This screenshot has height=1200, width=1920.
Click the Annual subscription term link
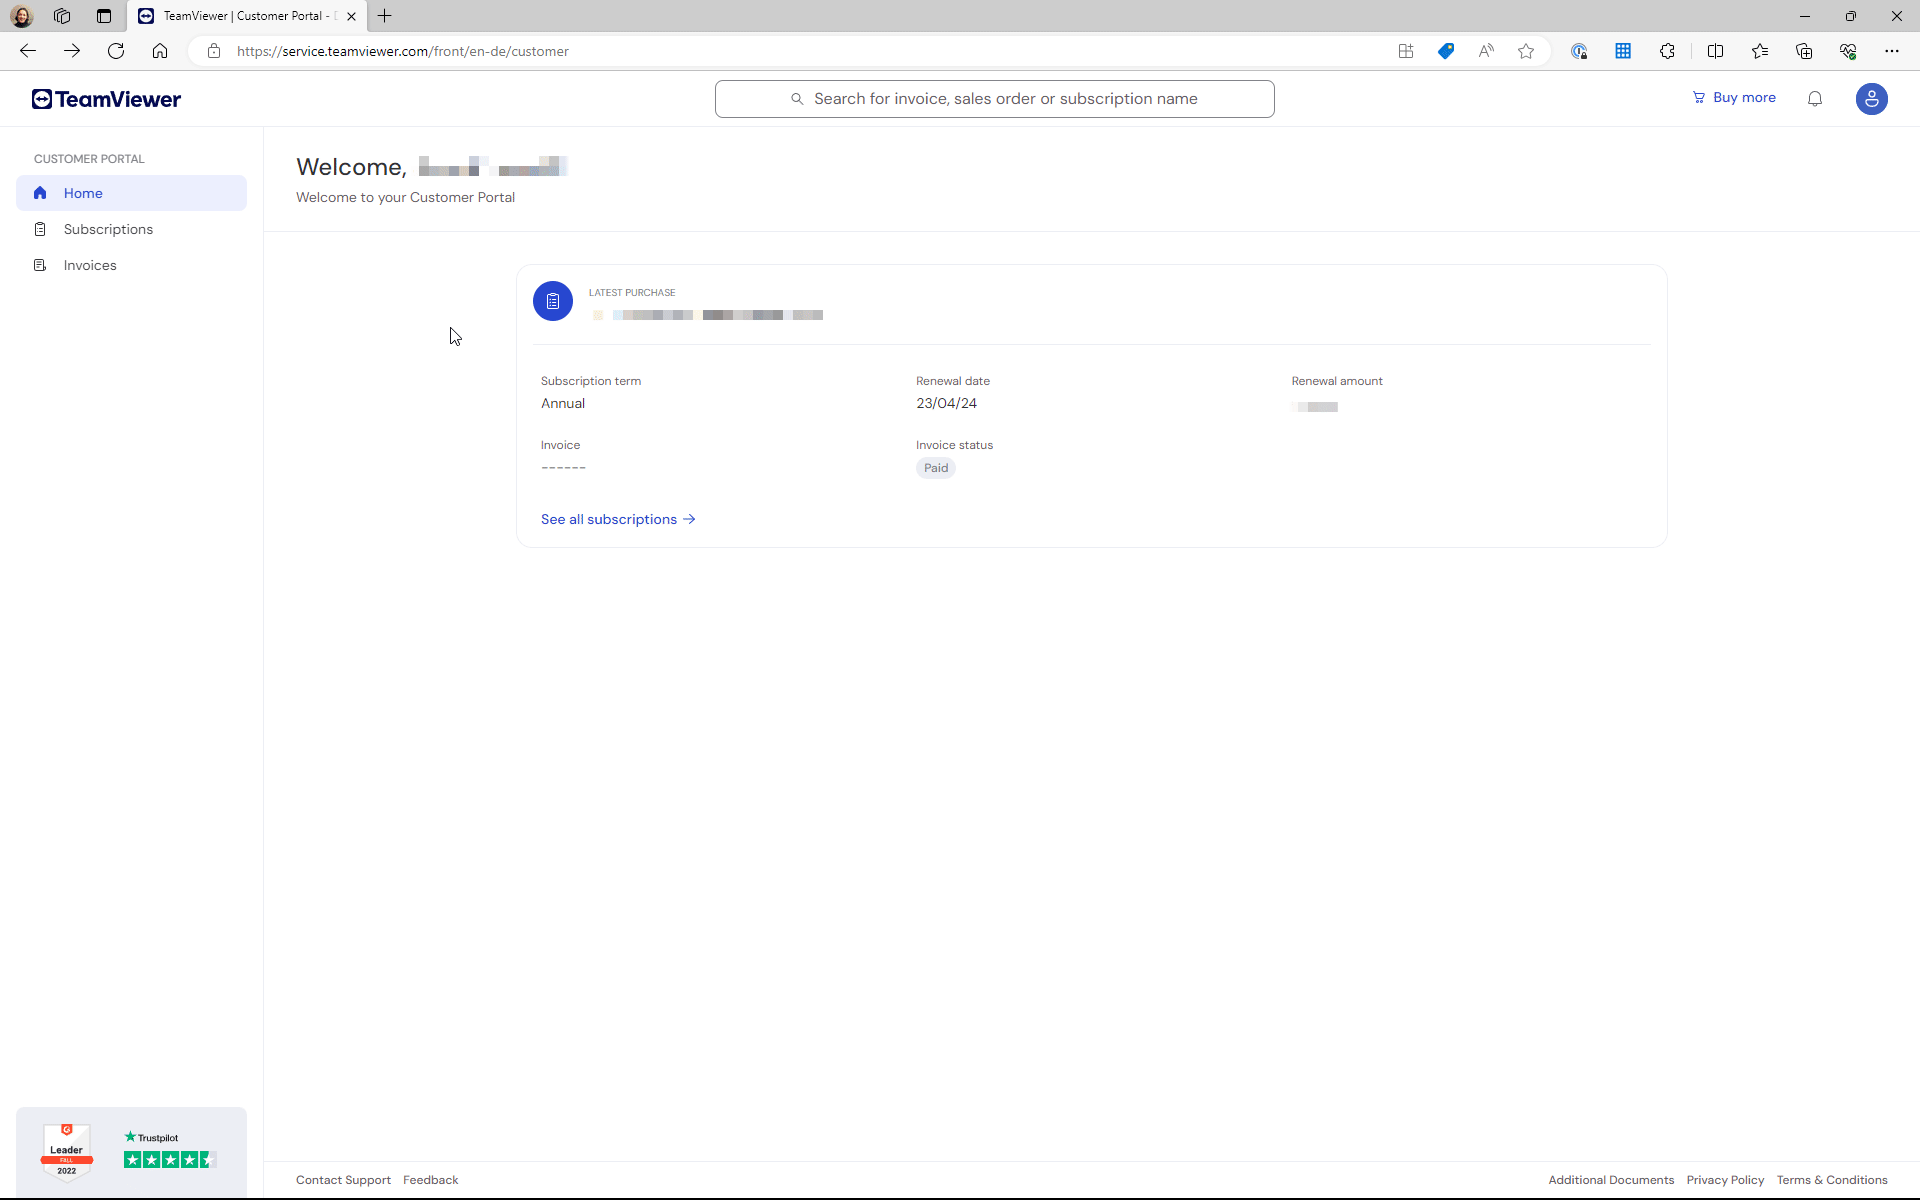(563, 401)
